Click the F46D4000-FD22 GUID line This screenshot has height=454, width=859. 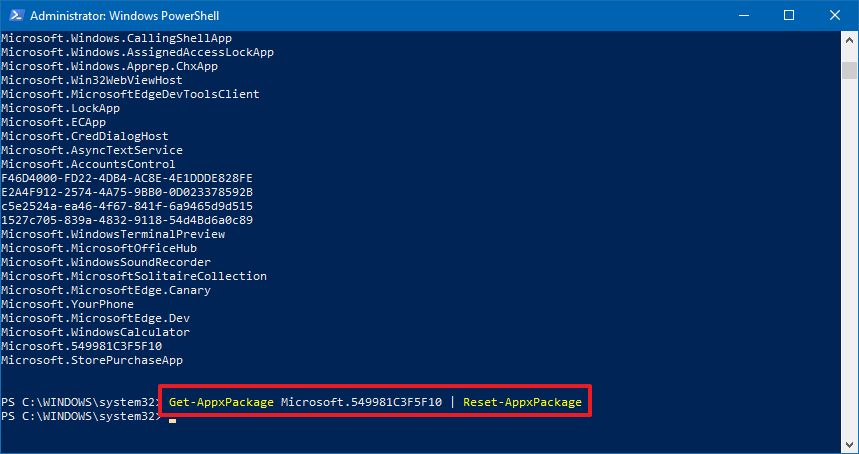click(127, 179)
